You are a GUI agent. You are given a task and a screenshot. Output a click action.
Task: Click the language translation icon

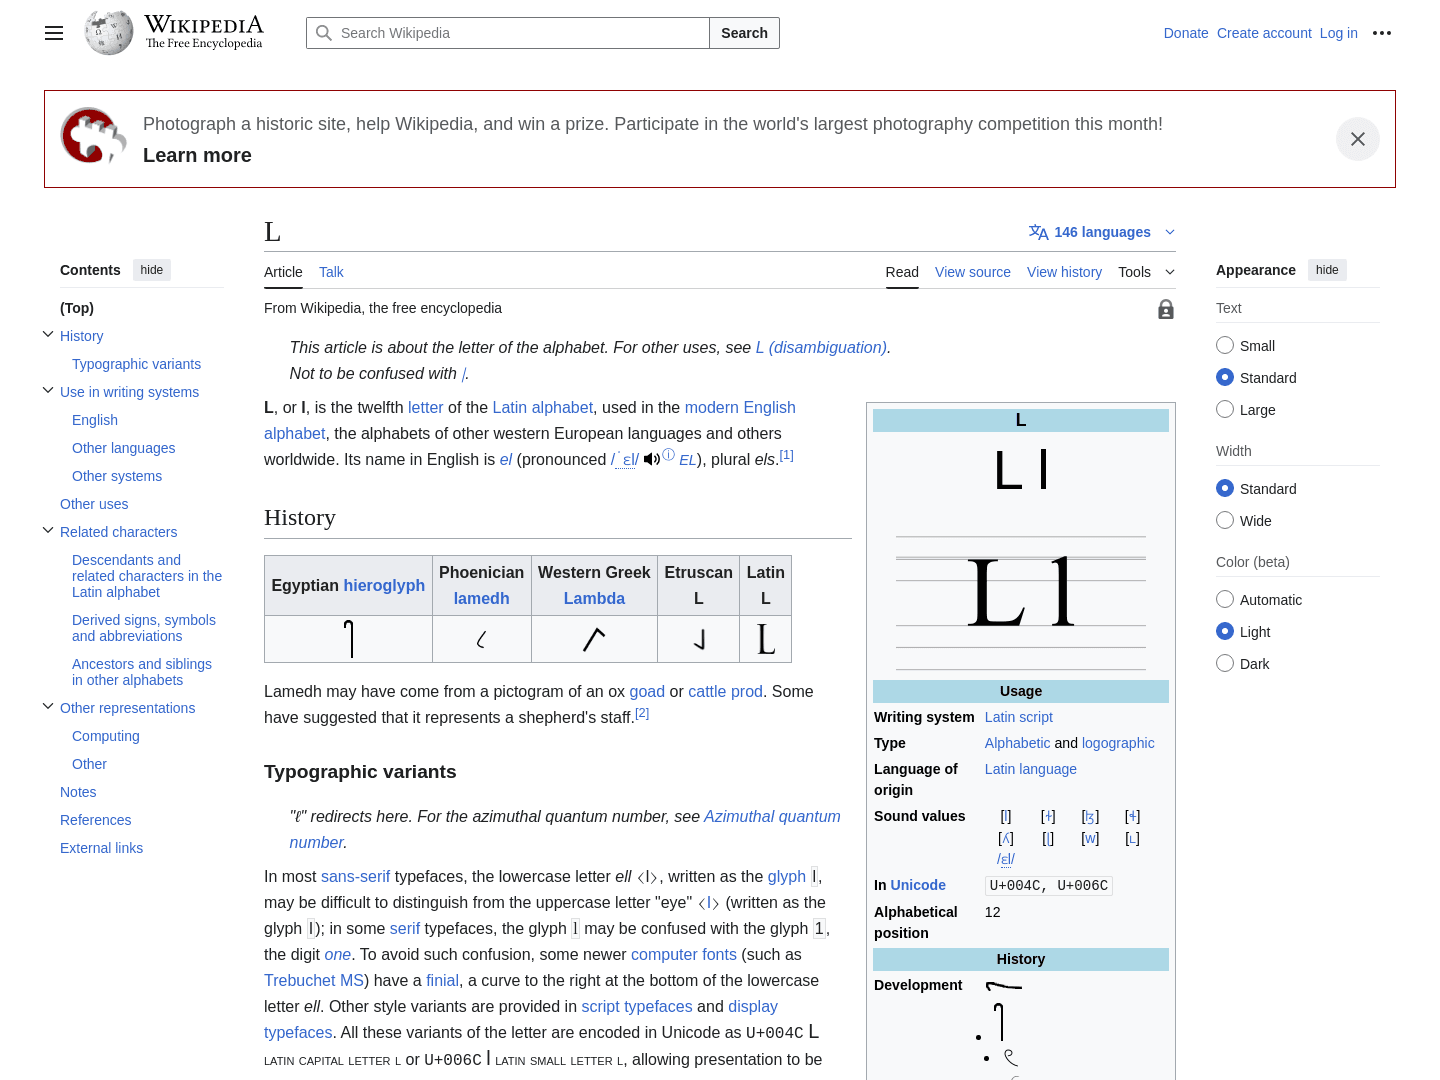click(x=1038, y=232)
